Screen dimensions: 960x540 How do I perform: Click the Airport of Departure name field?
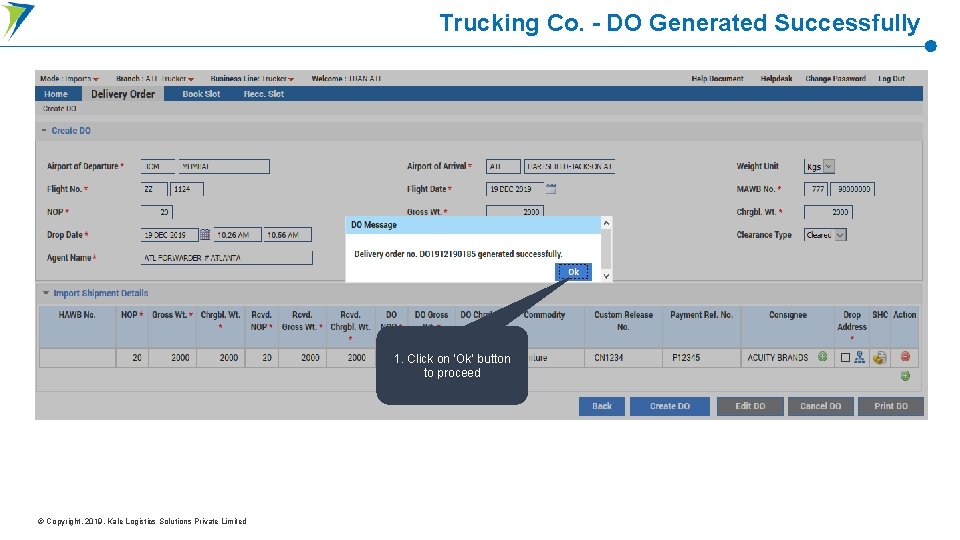point(224,167)
